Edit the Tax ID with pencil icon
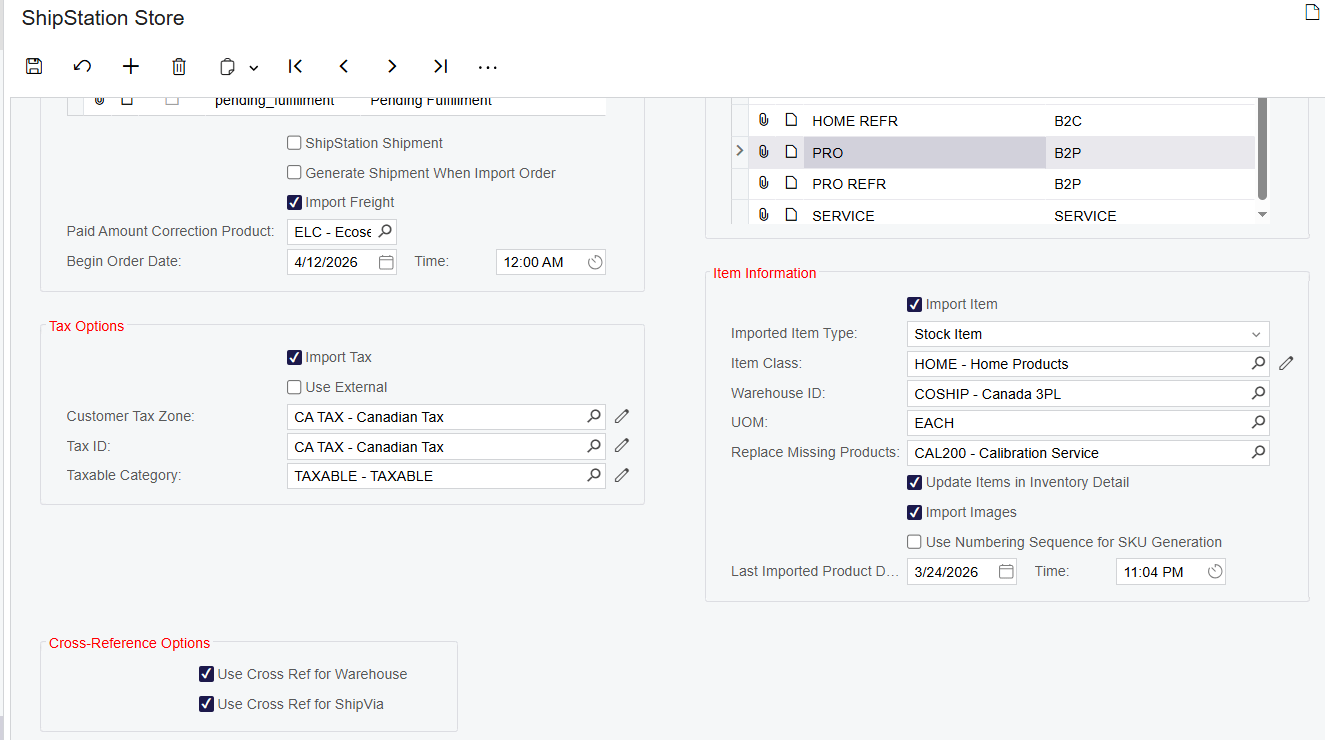 pos(622,446)
